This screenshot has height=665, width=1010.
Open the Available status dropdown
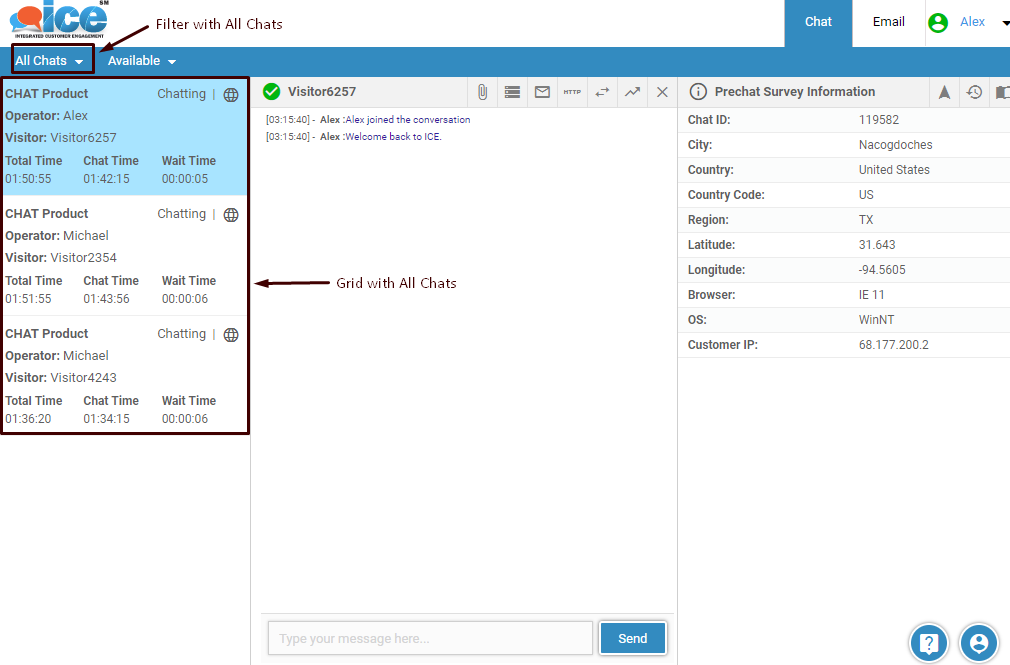point(141,61)
